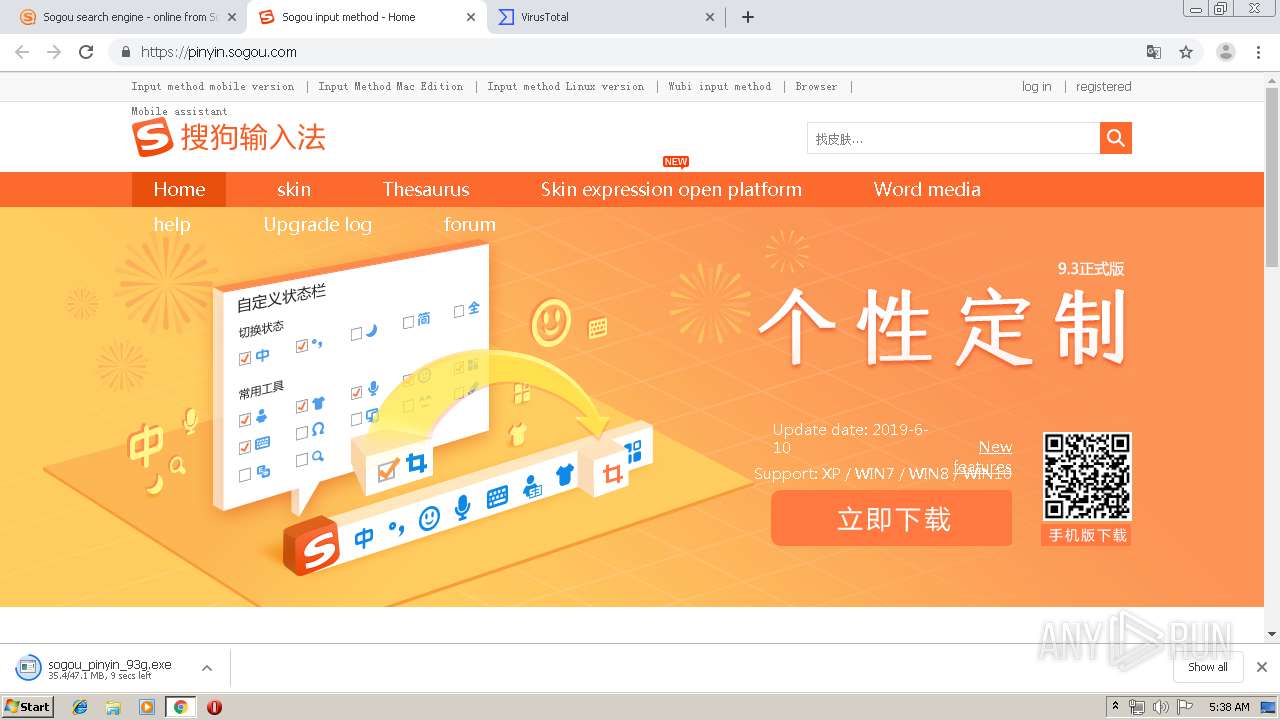The width and height of the screenshot is (1280, 720).
Task: Click the red Opera taskbar icon
Action: coord(214,707)
